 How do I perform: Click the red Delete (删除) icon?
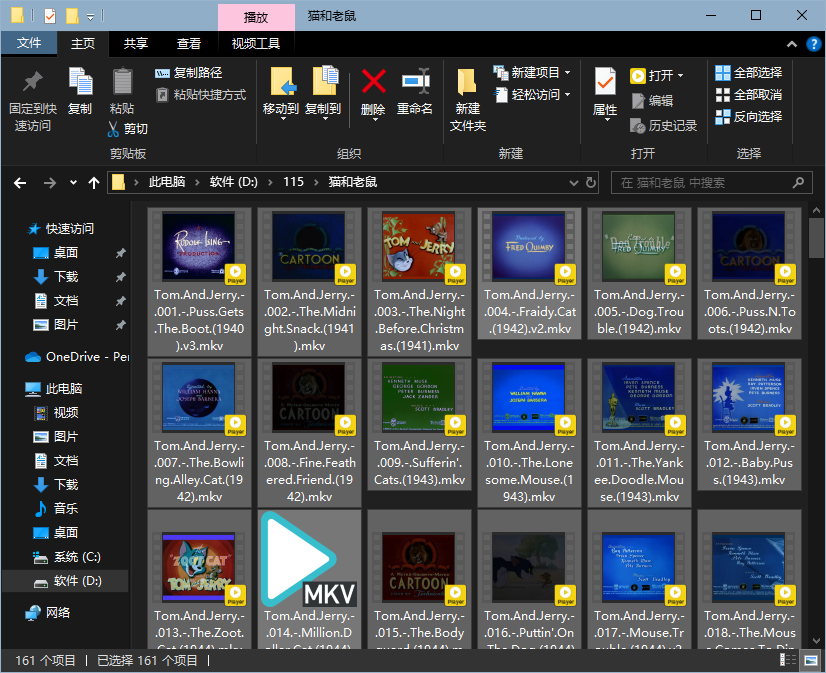(x=373, y=82)
